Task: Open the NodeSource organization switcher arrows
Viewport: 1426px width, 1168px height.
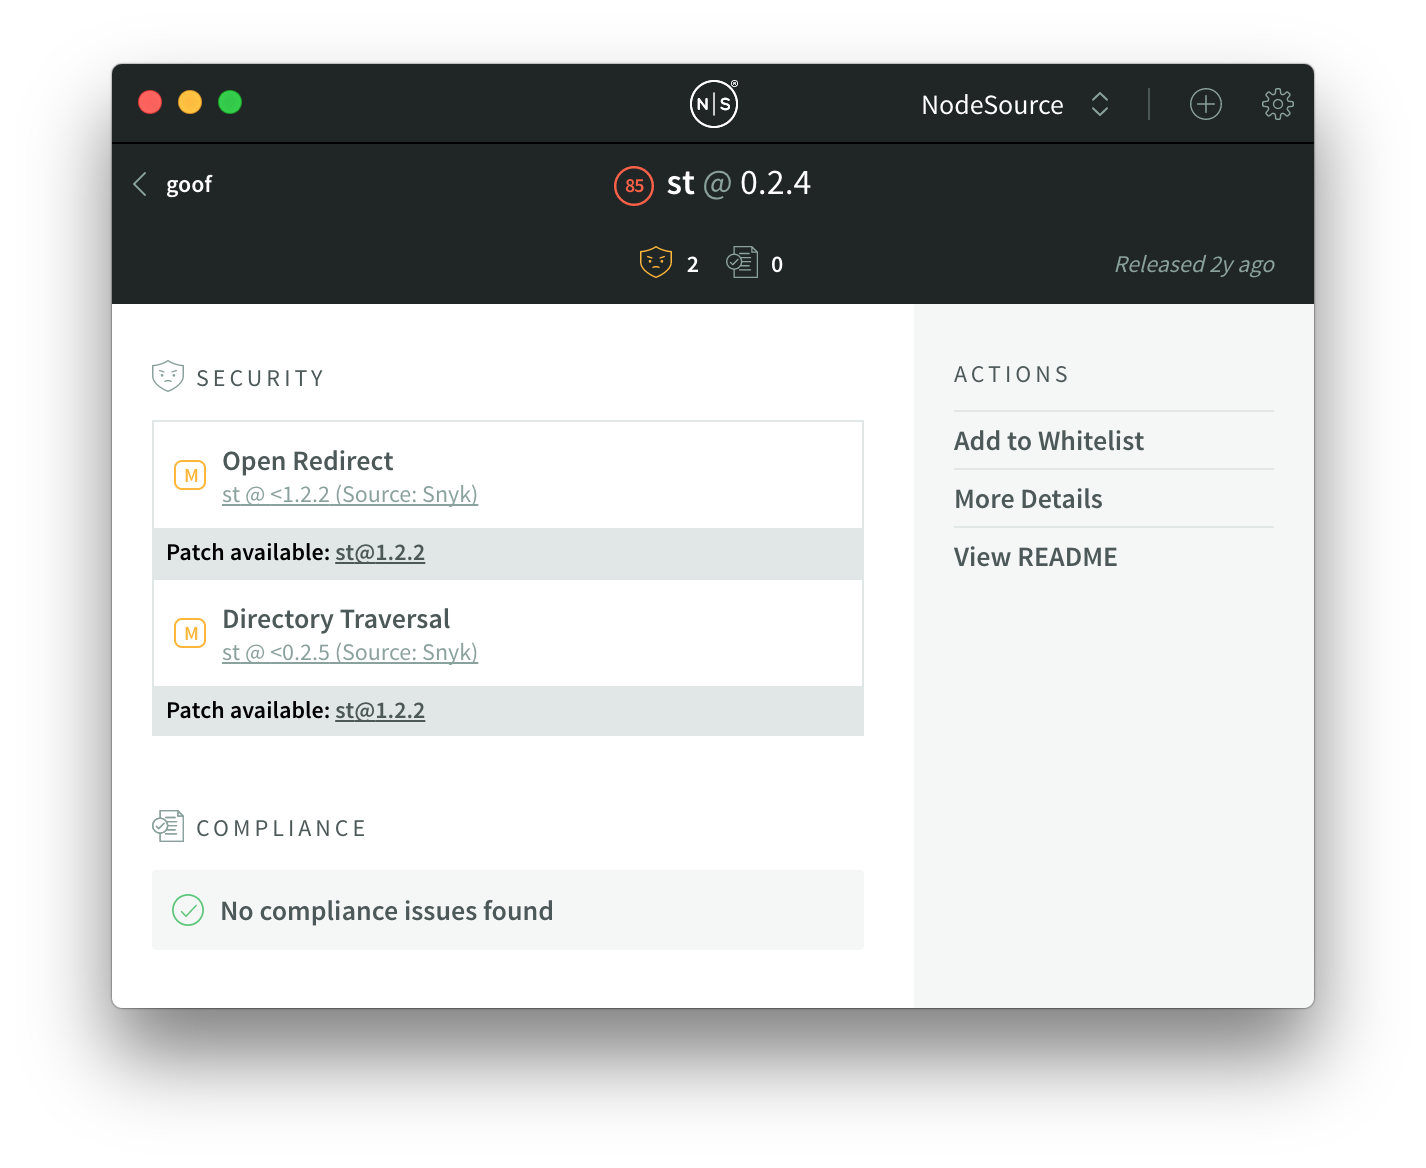Action: (1100, 104)
